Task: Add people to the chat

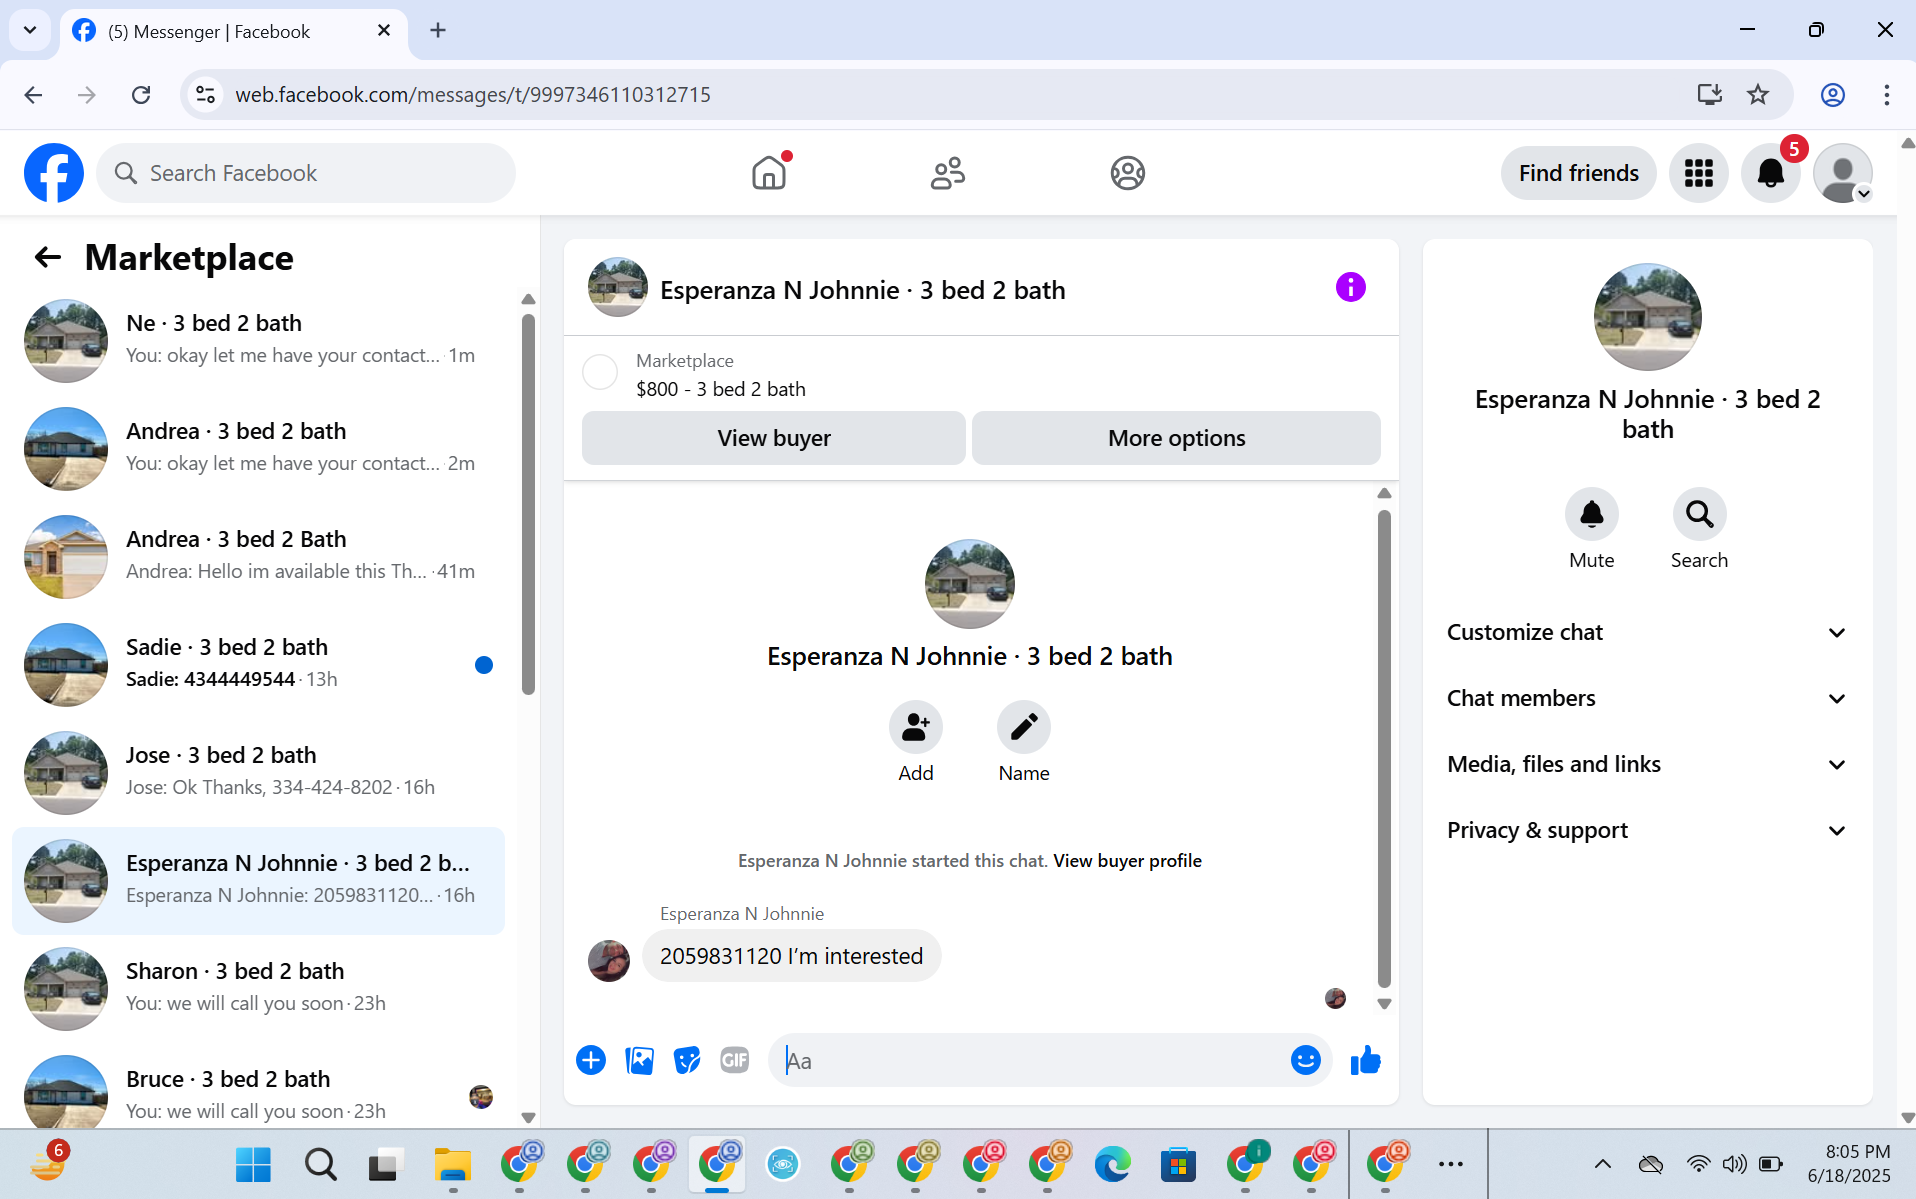Action: click(915, 727)
